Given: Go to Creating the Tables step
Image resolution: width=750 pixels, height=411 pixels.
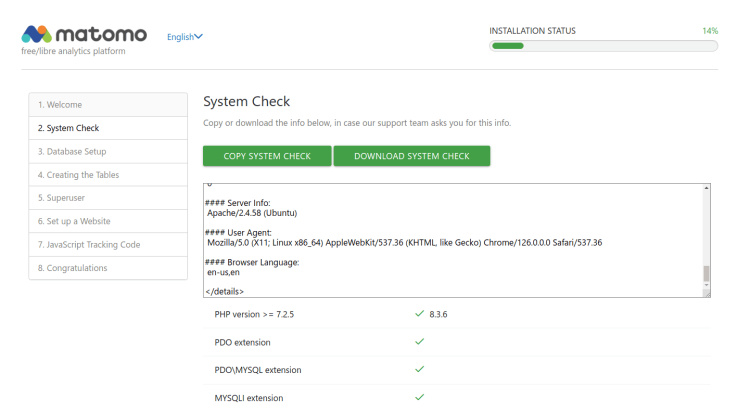Looking at the screenshot, I should click(108, 175).
